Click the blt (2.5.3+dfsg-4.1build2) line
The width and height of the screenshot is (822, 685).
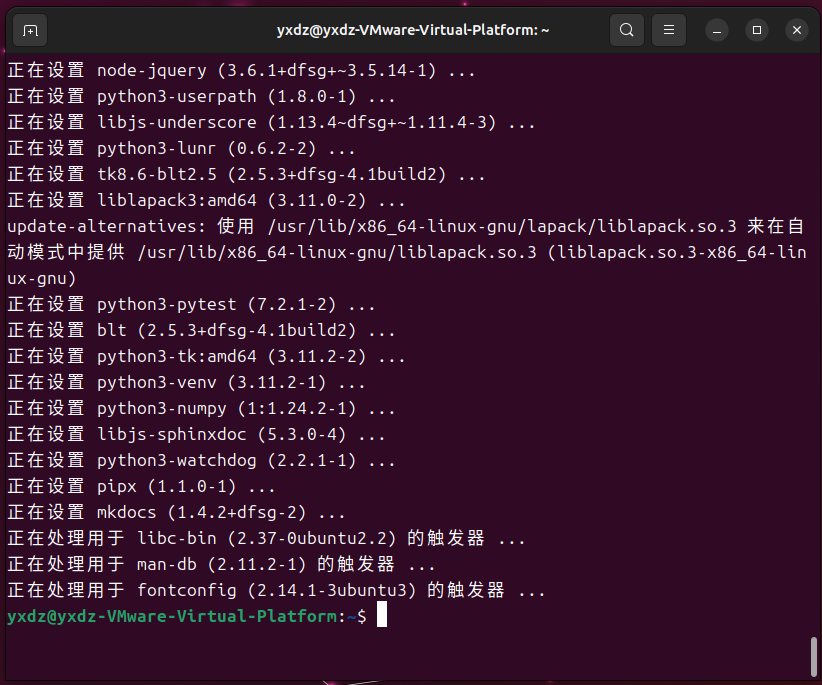201,330
